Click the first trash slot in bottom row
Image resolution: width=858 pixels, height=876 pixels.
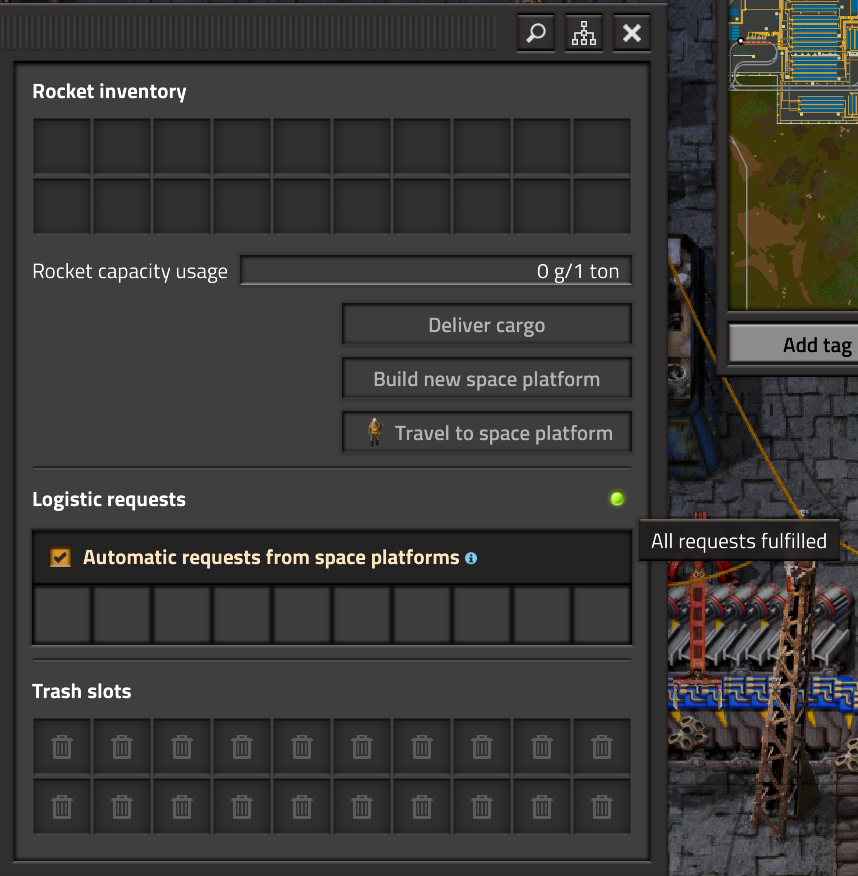[62, 805]
